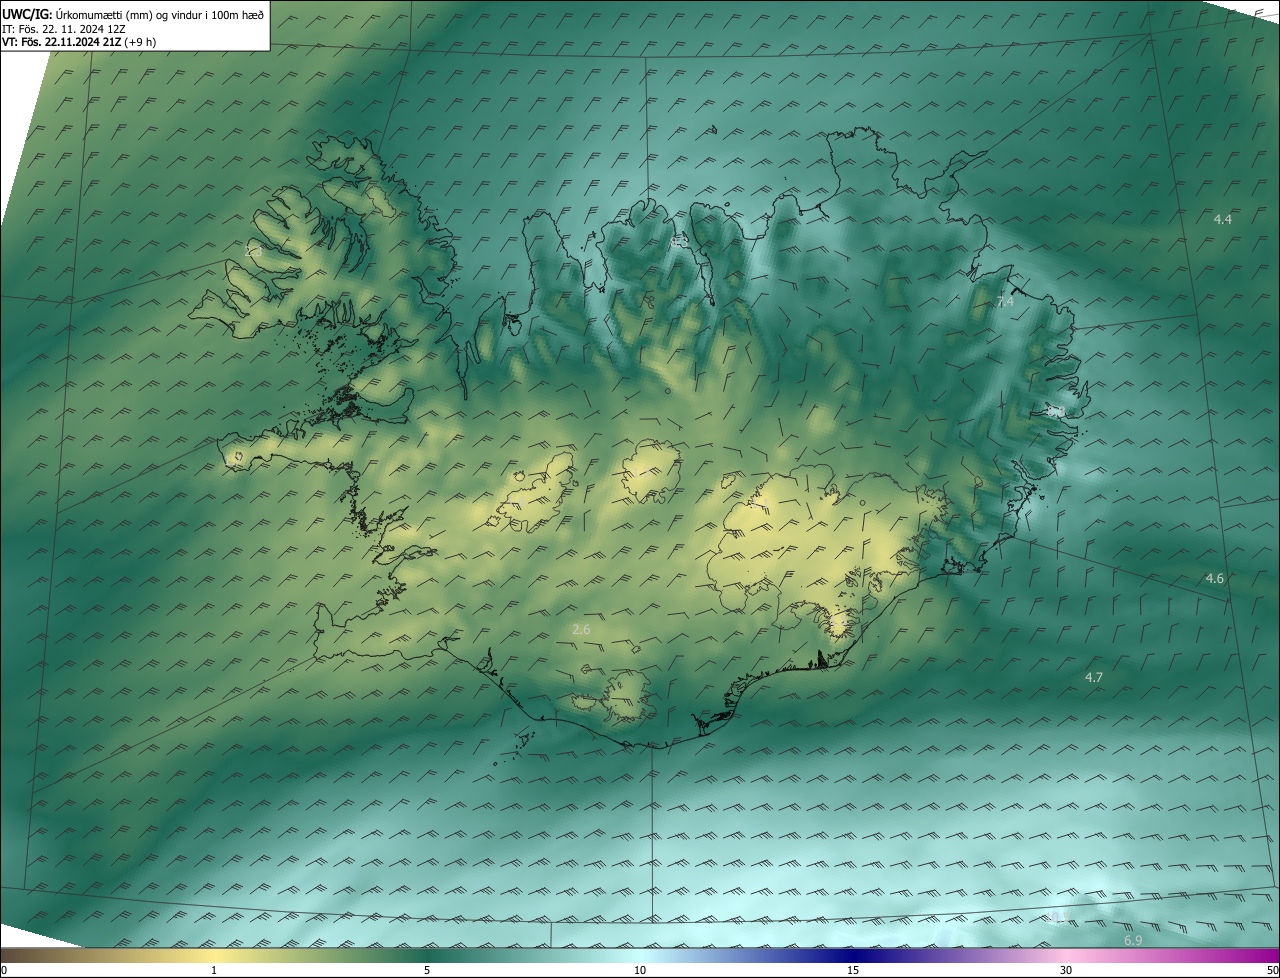Click the map value "7.4"
The height and width of the screenshot is (978, 1280).
pos(1005,301)
